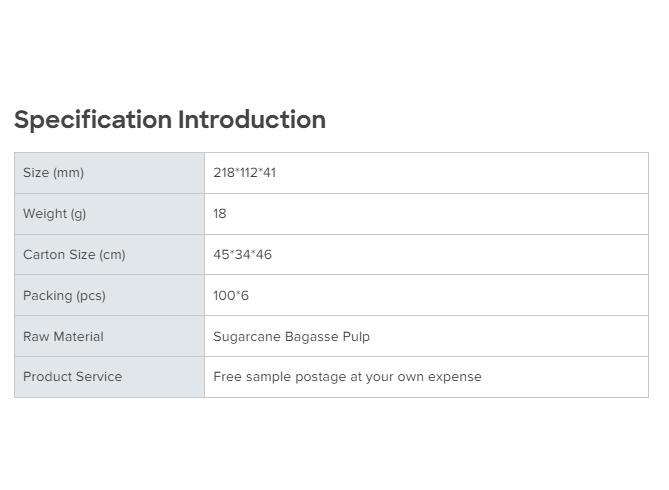Click the 45*34*46 carton value

click(x=243, y=255)
